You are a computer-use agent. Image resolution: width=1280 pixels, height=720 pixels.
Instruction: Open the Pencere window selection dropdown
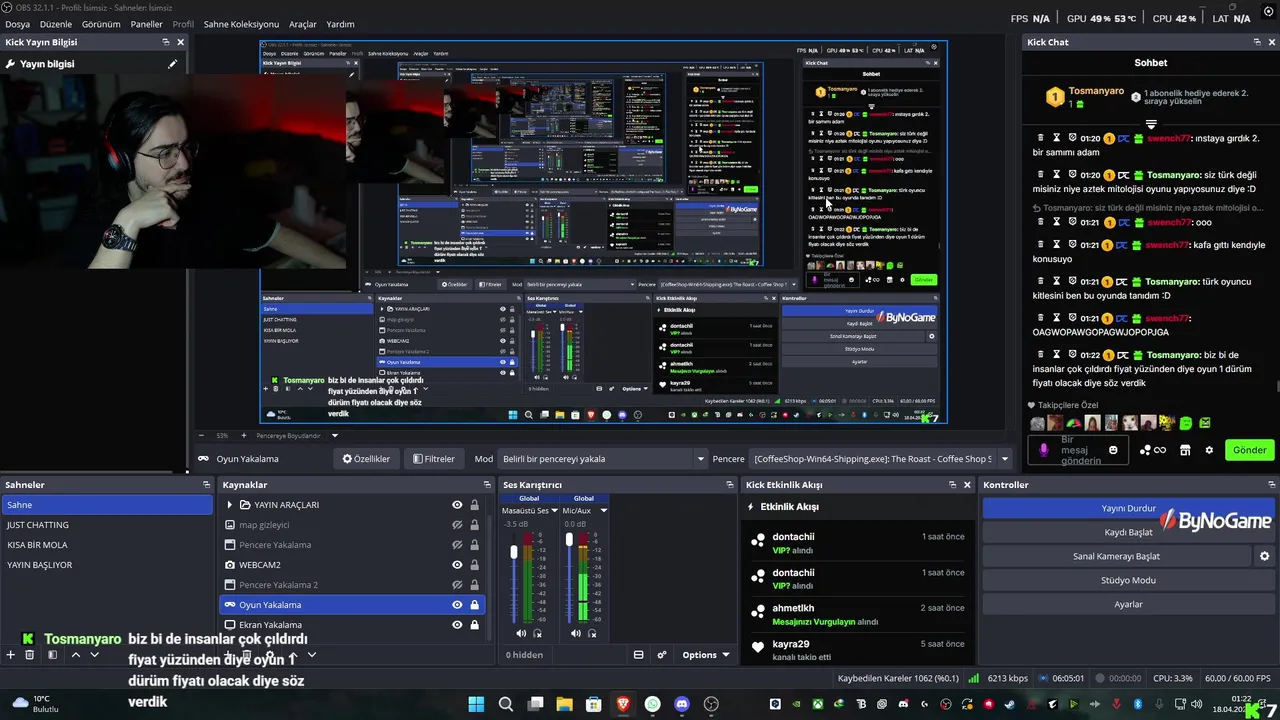point(881,459)
